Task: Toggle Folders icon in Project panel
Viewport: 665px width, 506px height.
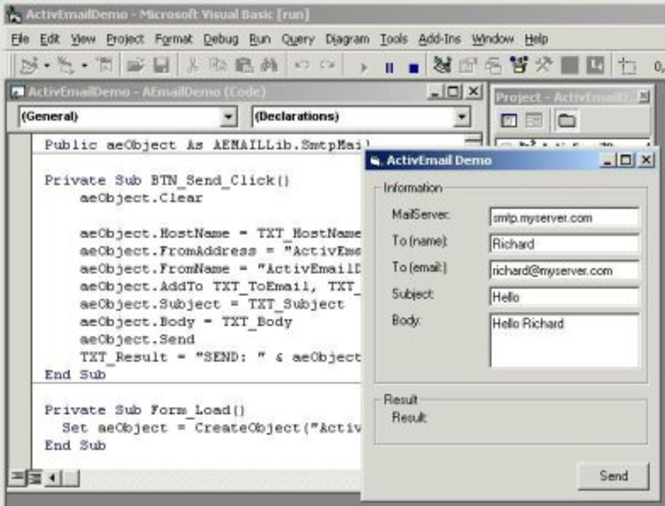Action: pos(567,120)
